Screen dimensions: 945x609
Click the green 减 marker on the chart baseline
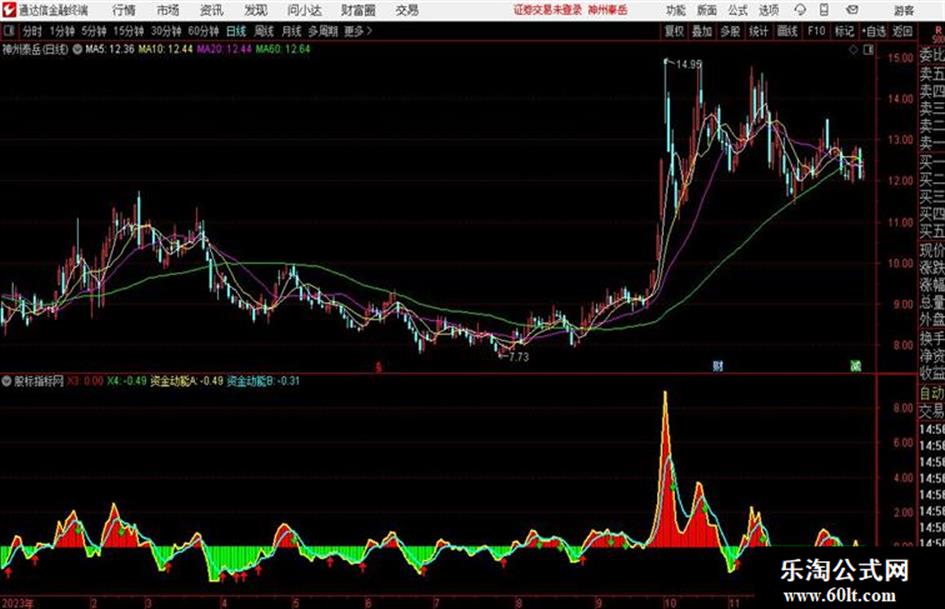[856, 366]
